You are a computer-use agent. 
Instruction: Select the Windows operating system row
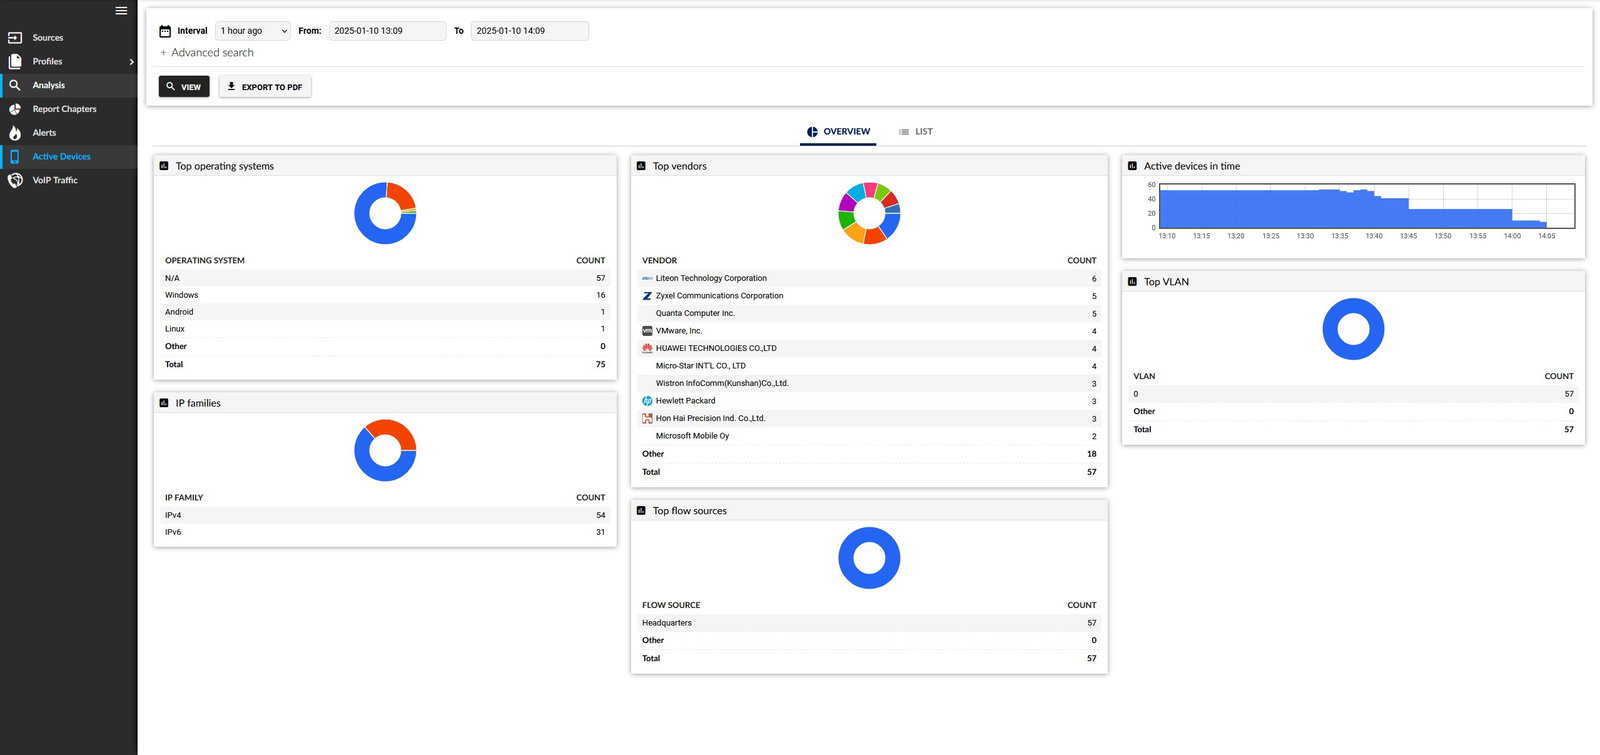tap(385, 295)
